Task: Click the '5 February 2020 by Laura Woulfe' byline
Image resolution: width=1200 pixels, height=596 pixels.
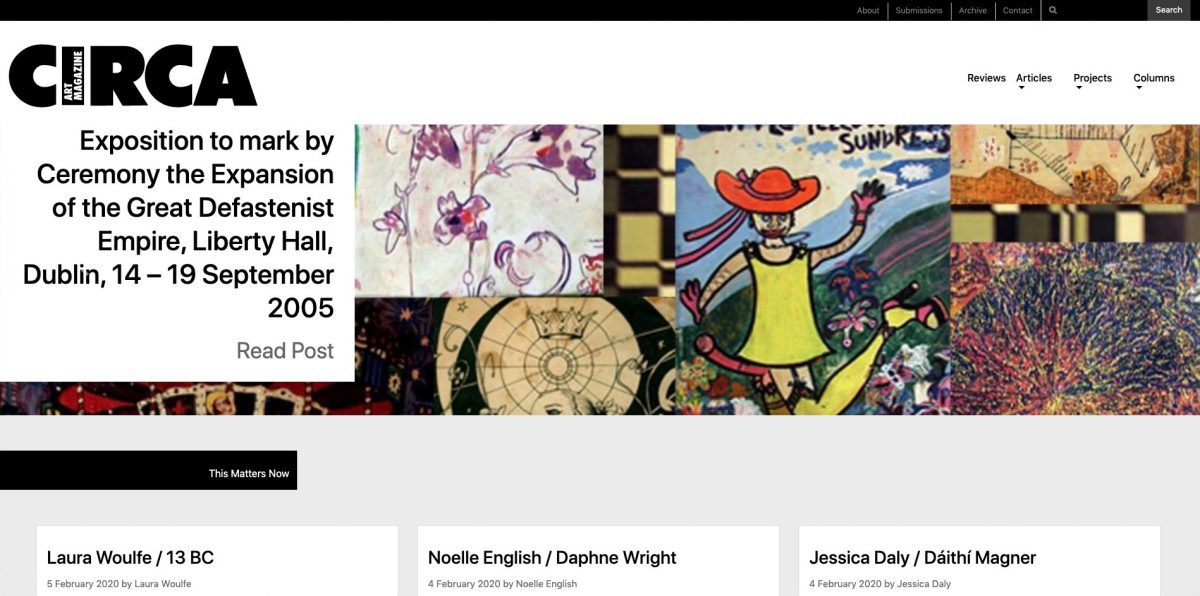Action: (x=119, y=584)
